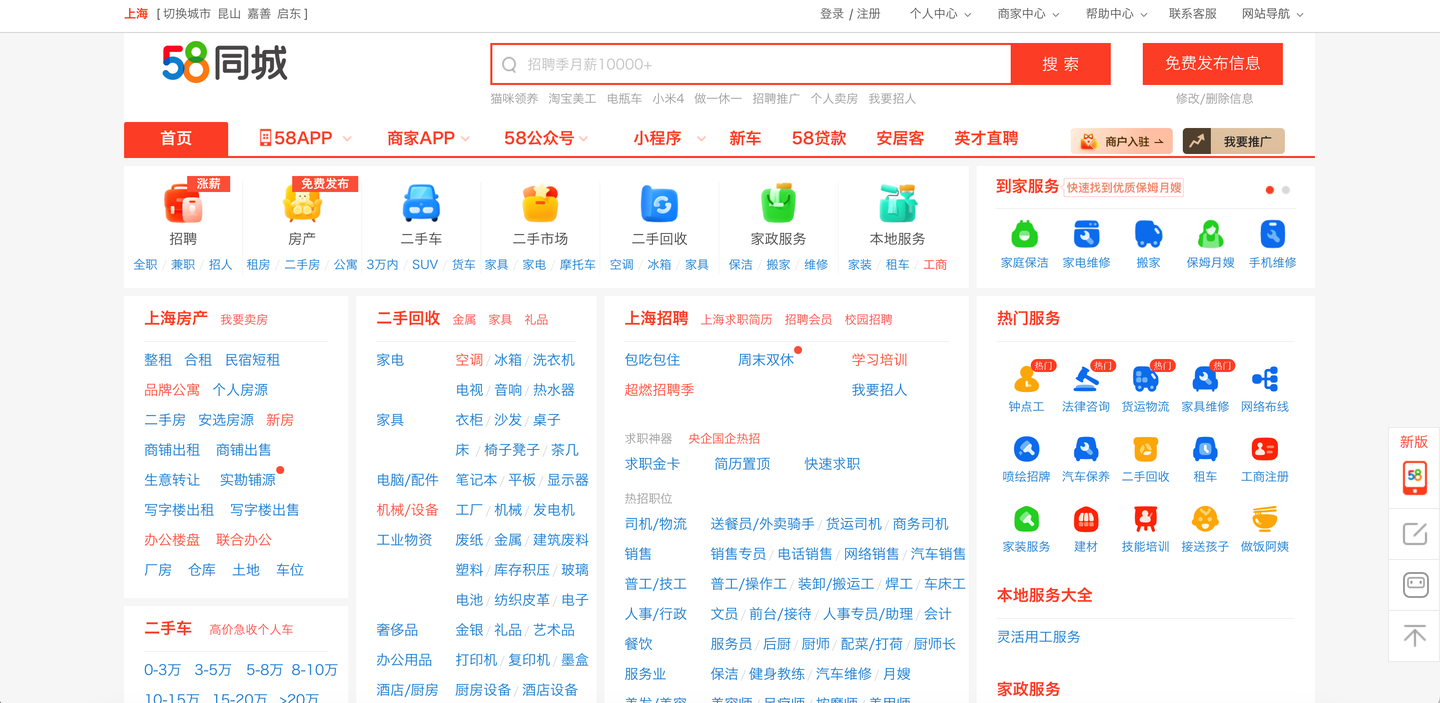
Task: Click the 登录 link
Action: pyautogui.click(x=832, y=14)
